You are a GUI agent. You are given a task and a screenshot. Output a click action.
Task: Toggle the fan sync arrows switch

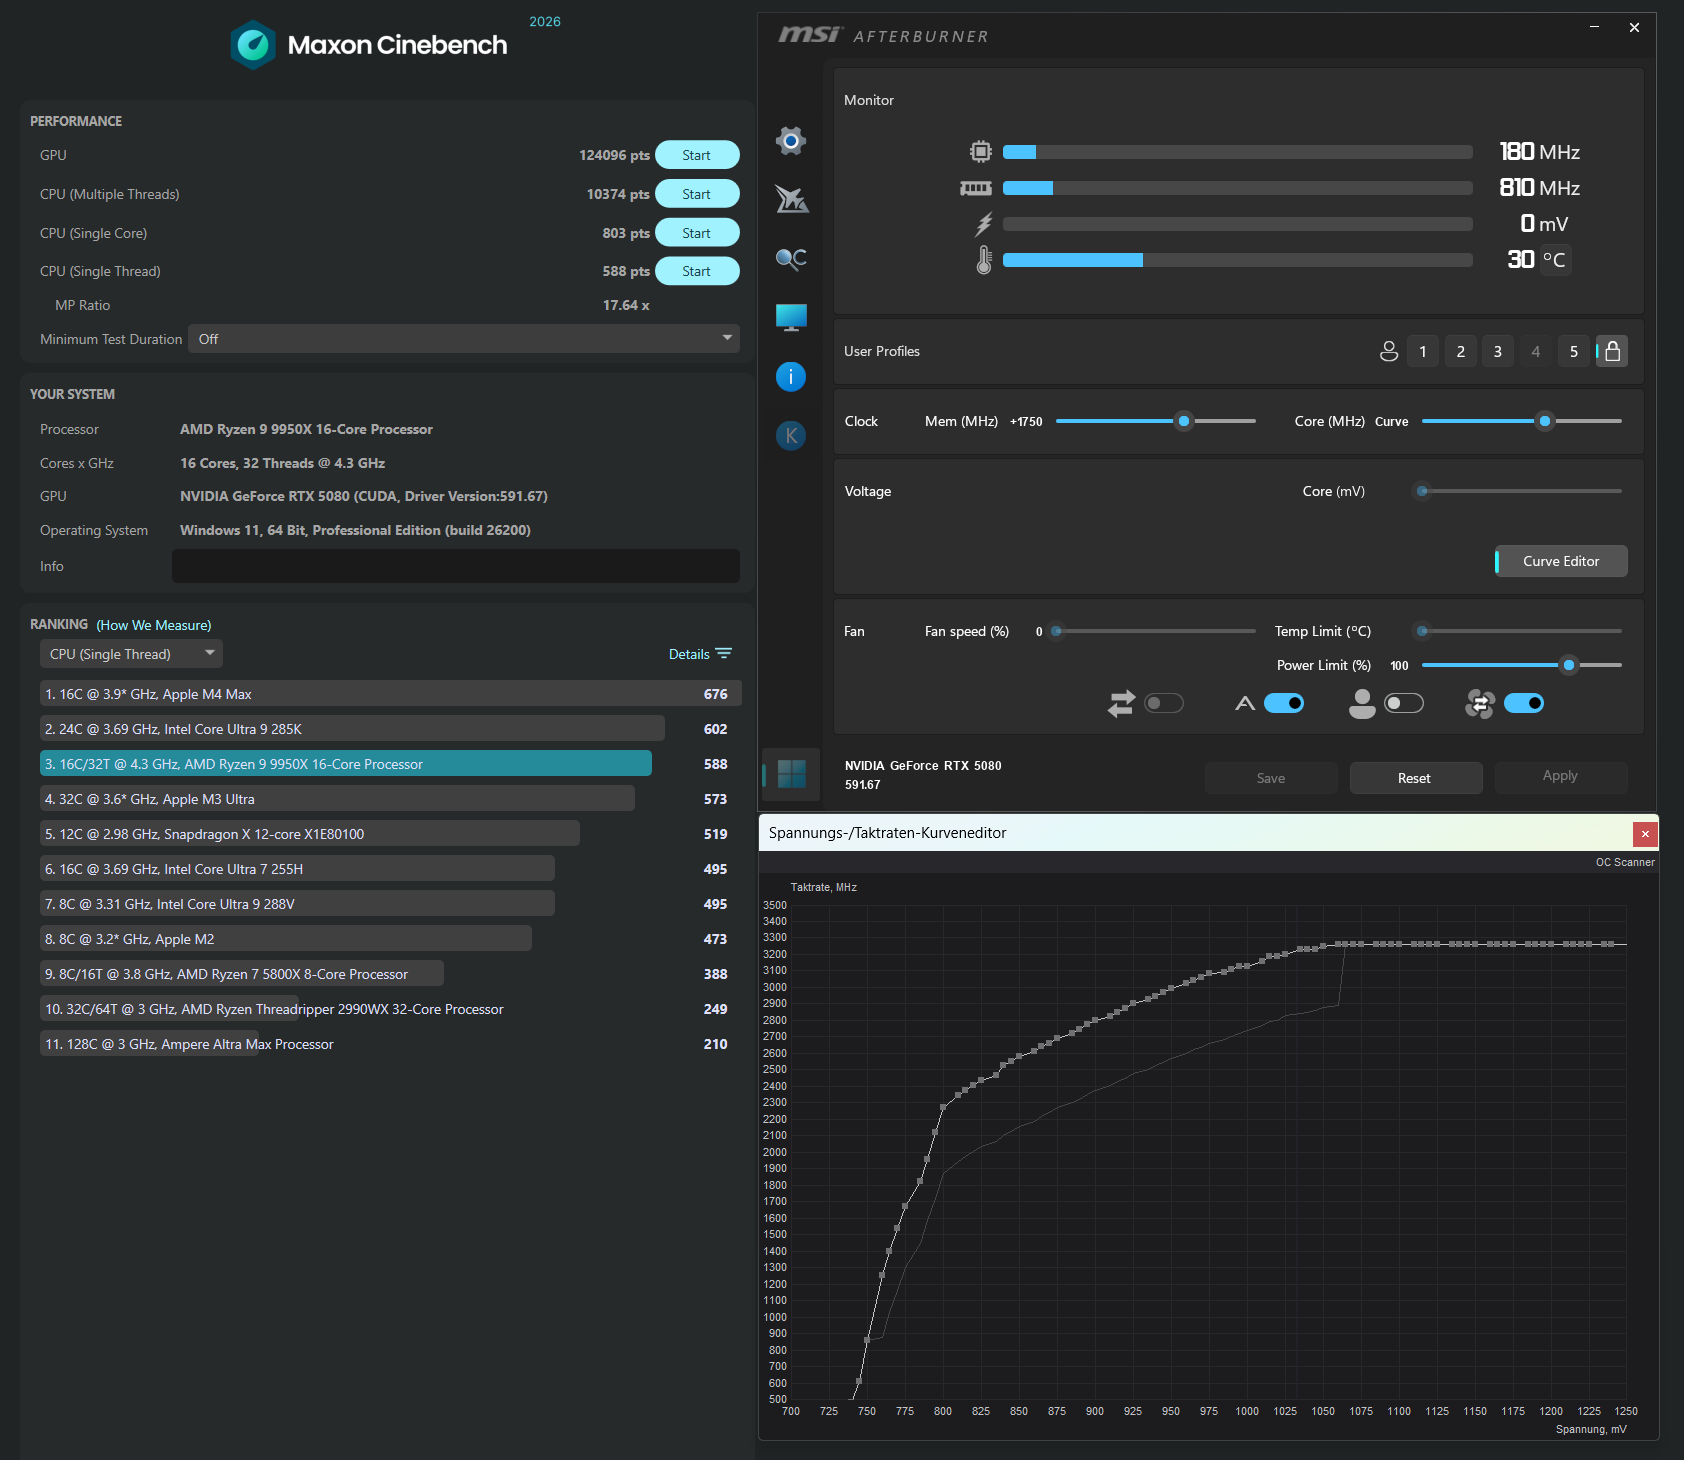coord(1164,704)
